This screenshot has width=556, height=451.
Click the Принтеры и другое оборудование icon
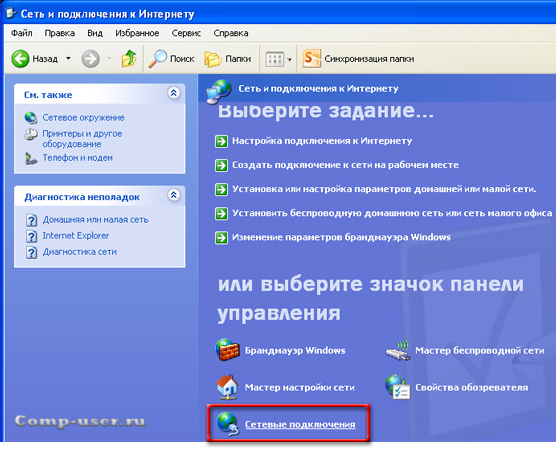coord(31,134)
